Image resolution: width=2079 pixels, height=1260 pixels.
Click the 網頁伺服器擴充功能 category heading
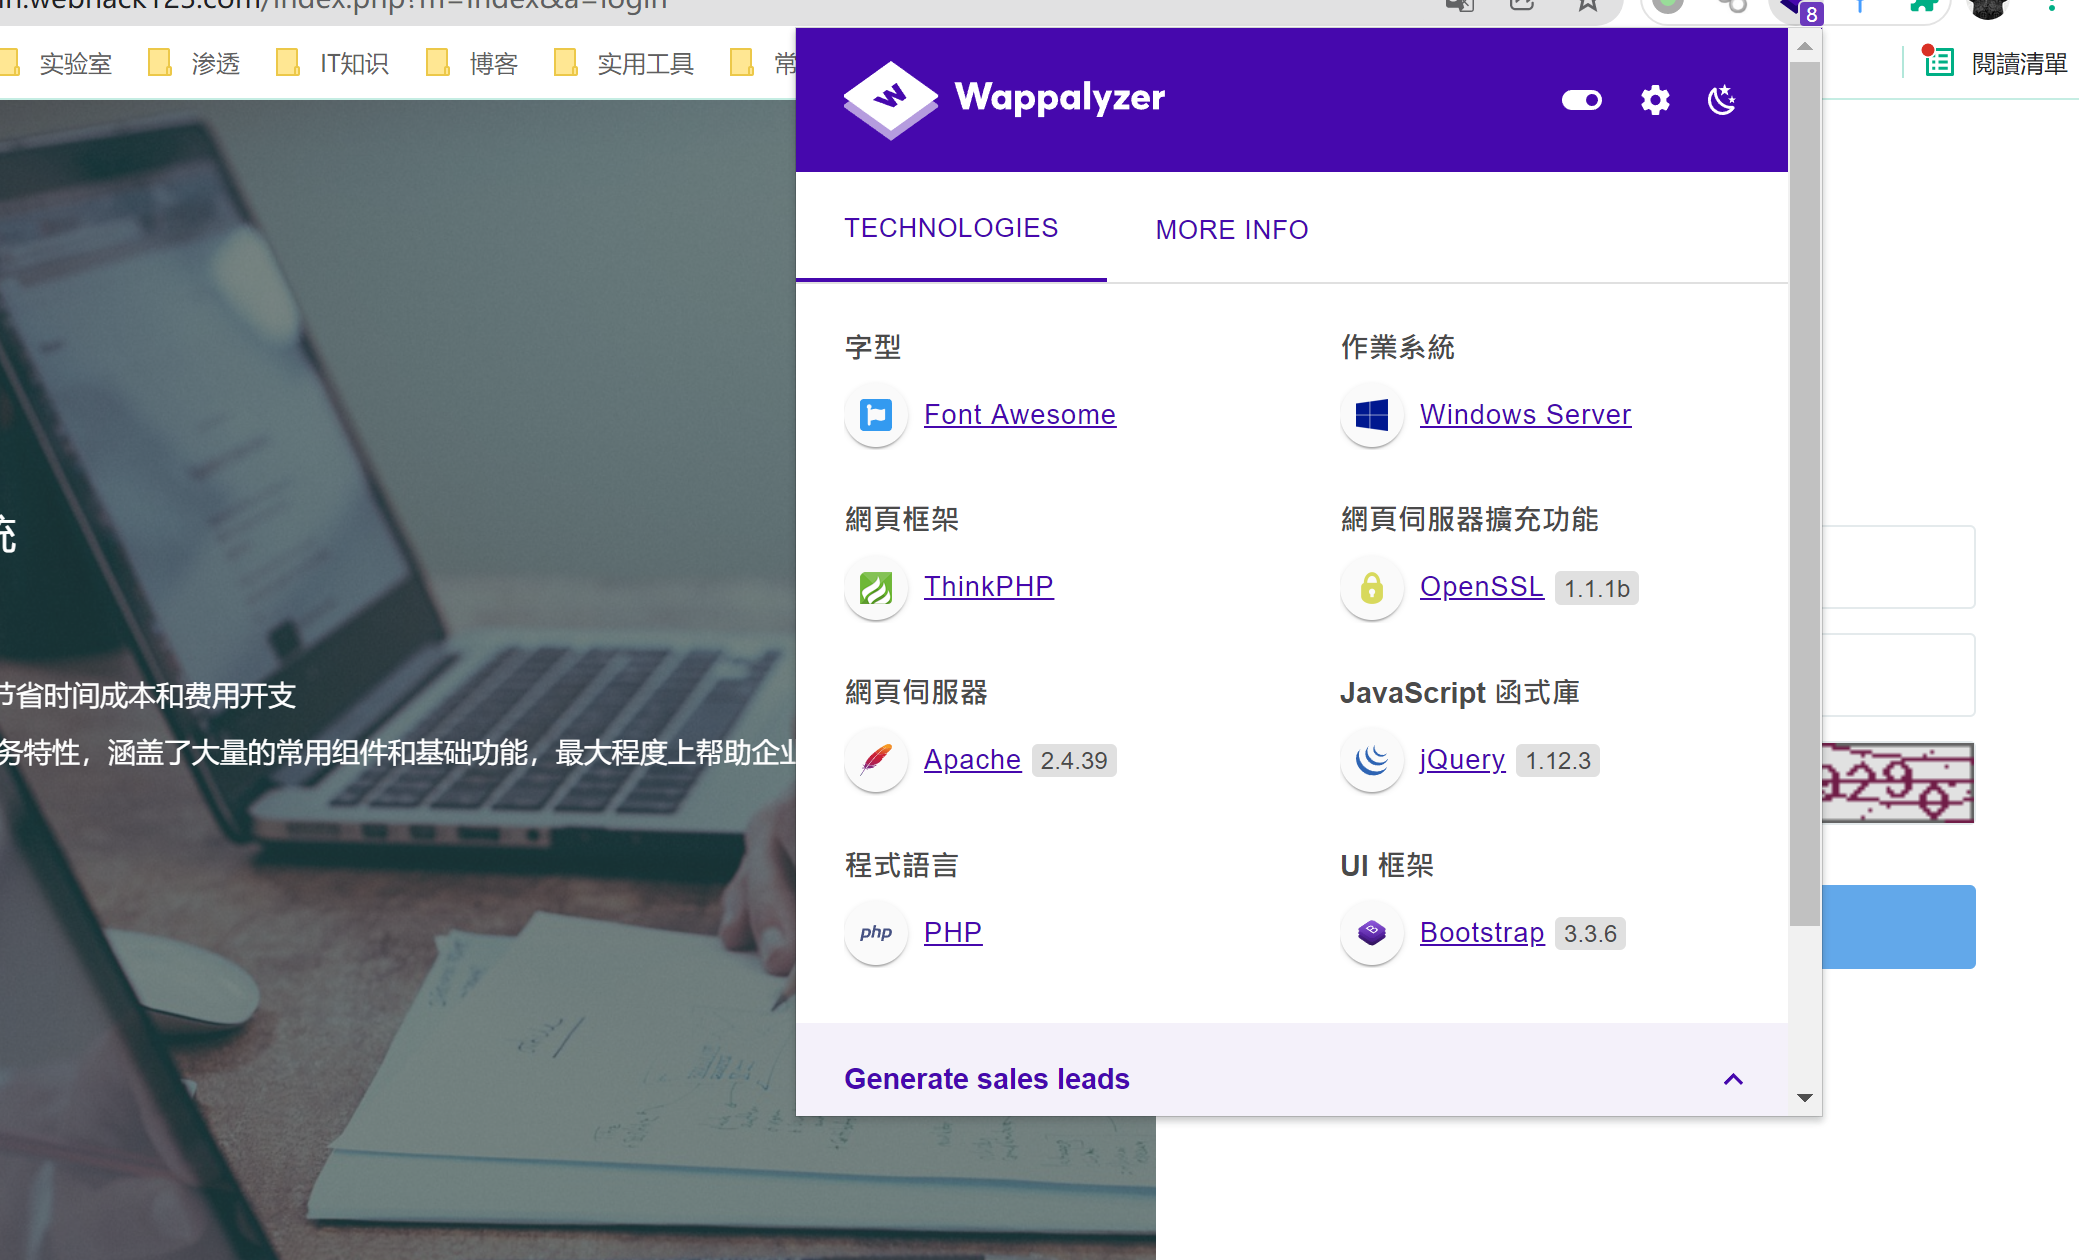point(1469,519)
